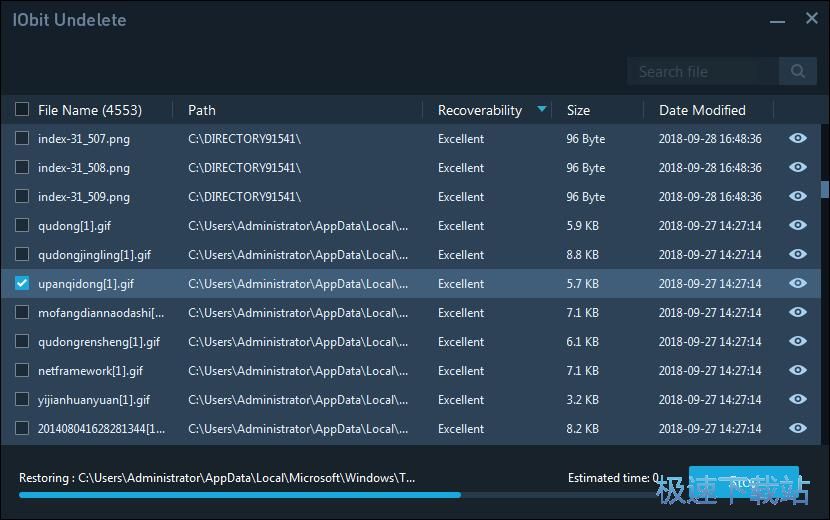
Task: Preview index-31_509.png with its eye icon
Action: 798,196
